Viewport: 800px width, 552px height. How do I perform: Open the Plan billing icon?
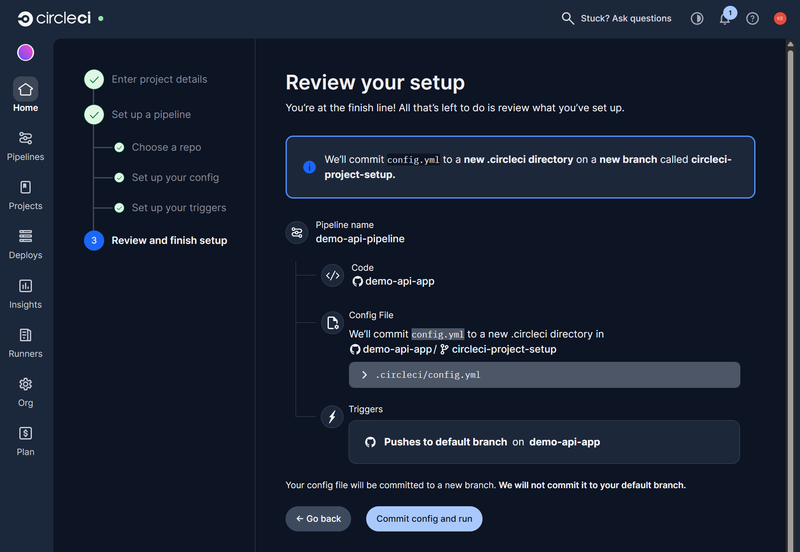click(25, 433)
